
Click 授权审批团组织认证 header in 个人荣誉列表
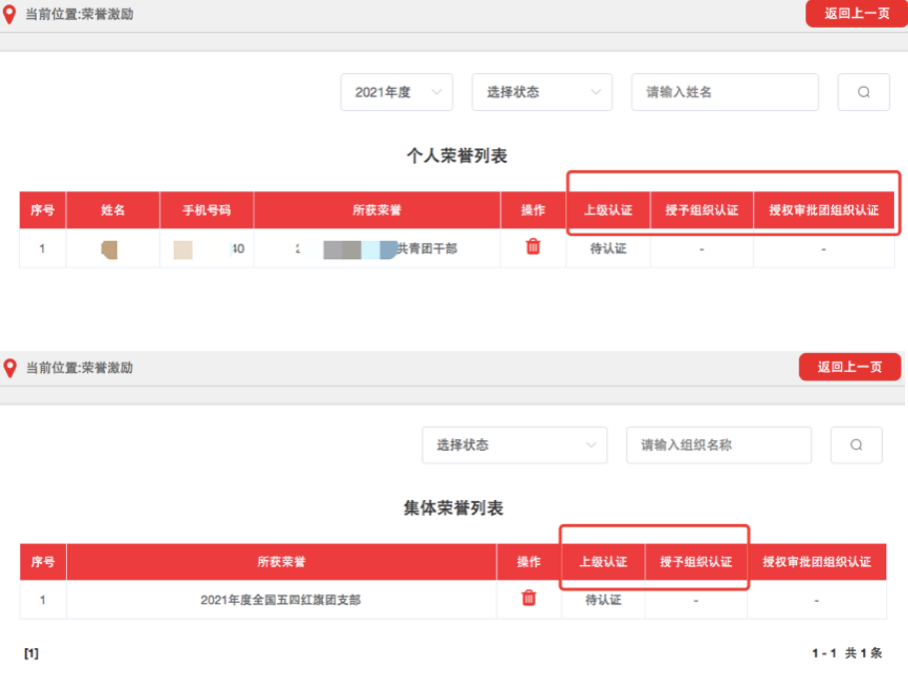click(x=823, y=211)
